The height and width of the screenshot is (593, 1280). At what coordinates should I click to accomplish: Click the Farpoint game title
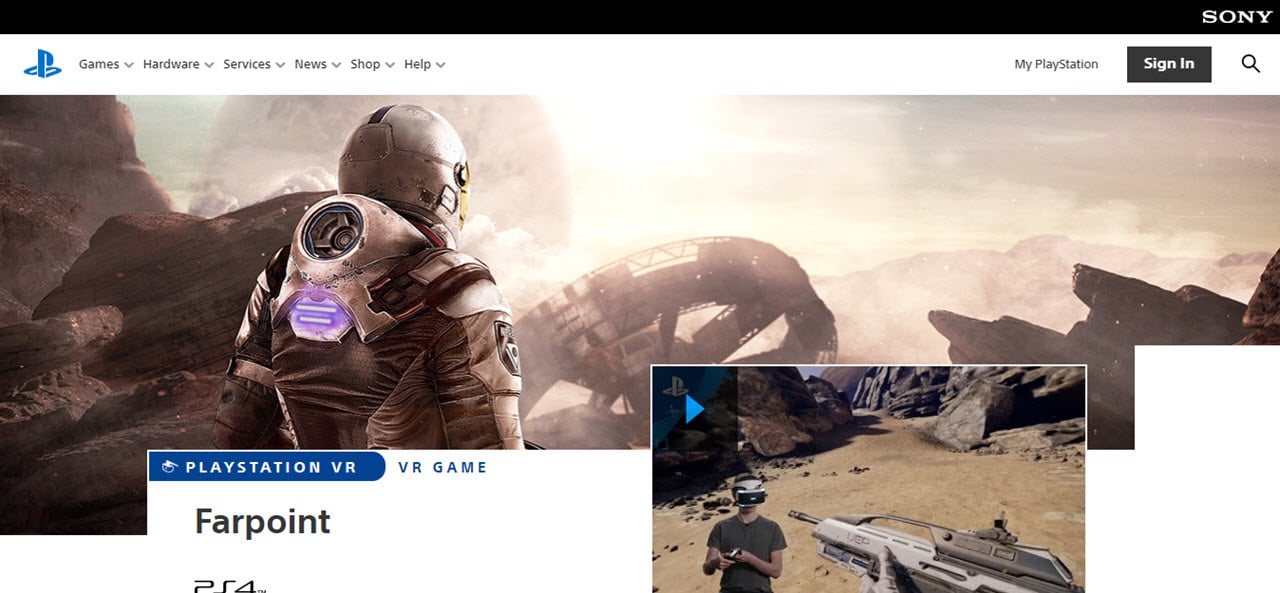(x=262, y=521)
